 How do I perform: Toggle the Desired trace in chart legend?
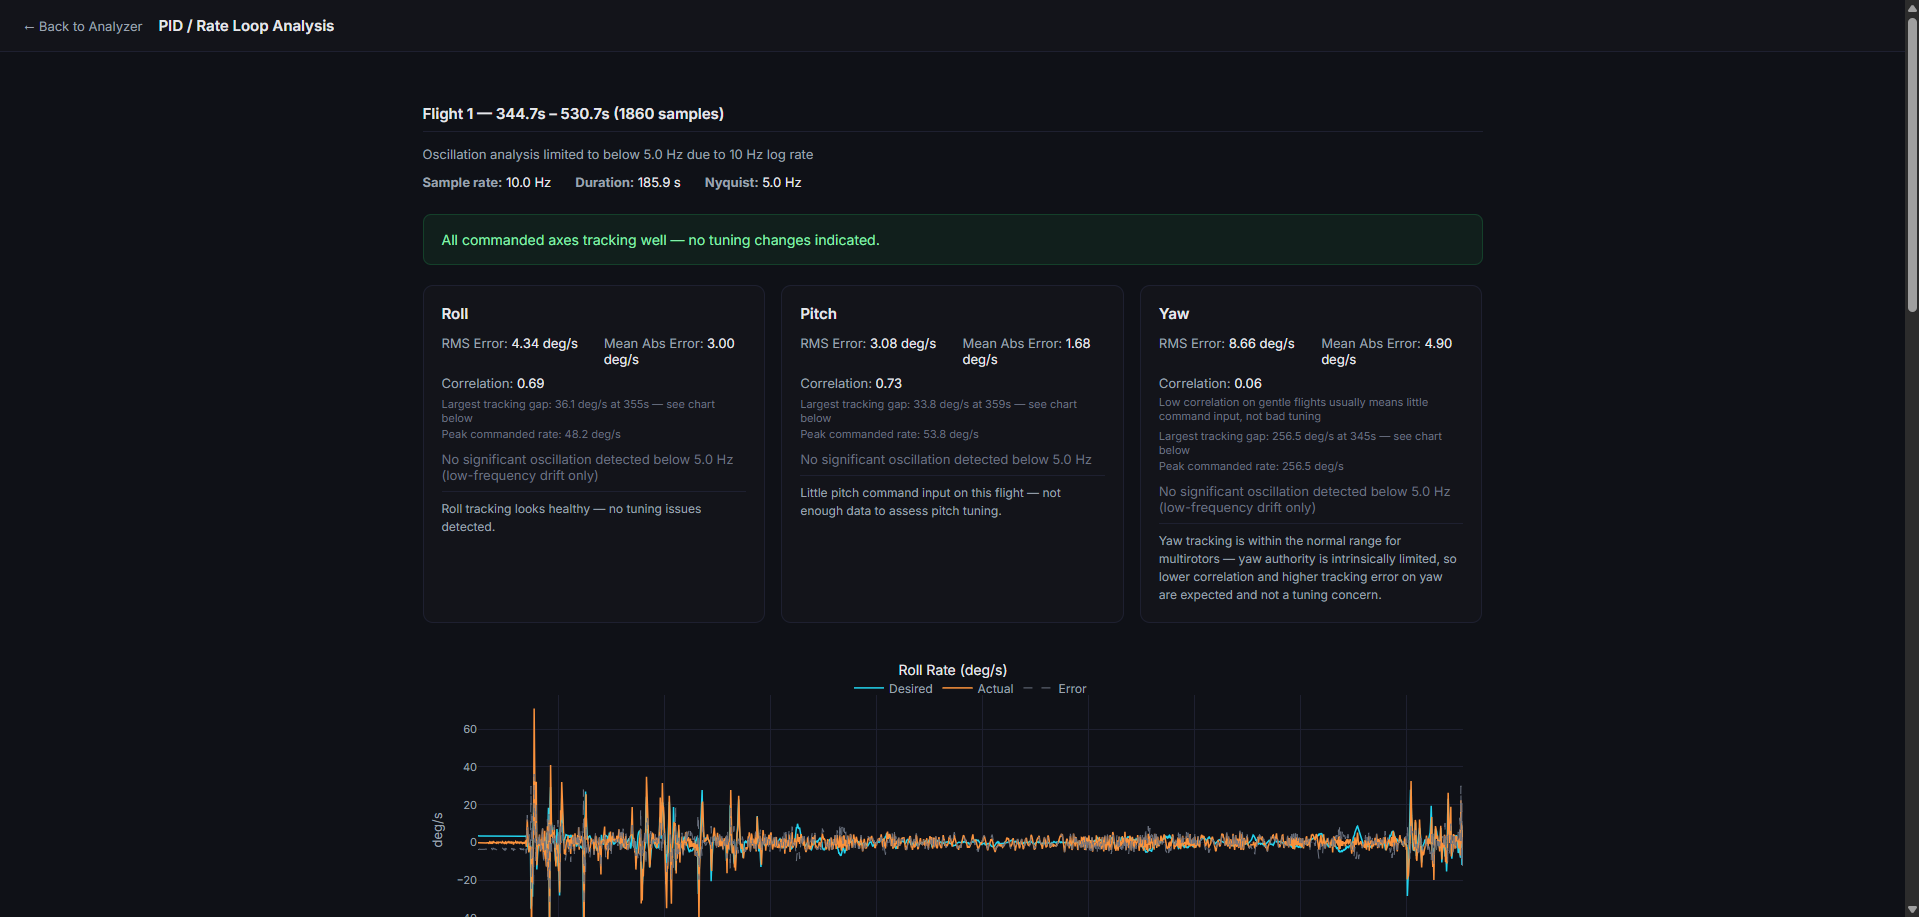[x=893, y=689]
